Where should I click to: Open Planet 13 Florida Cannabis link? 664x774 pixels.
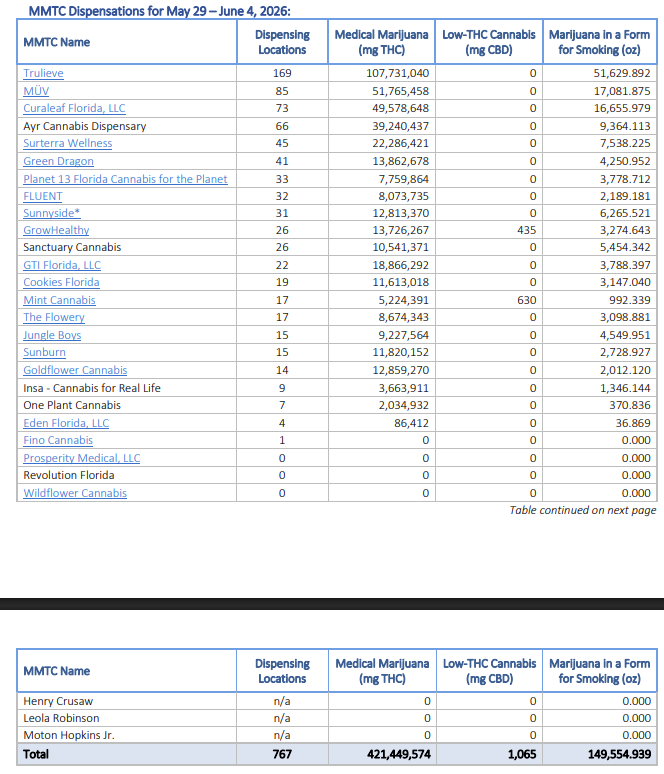(x=125, y=179)
